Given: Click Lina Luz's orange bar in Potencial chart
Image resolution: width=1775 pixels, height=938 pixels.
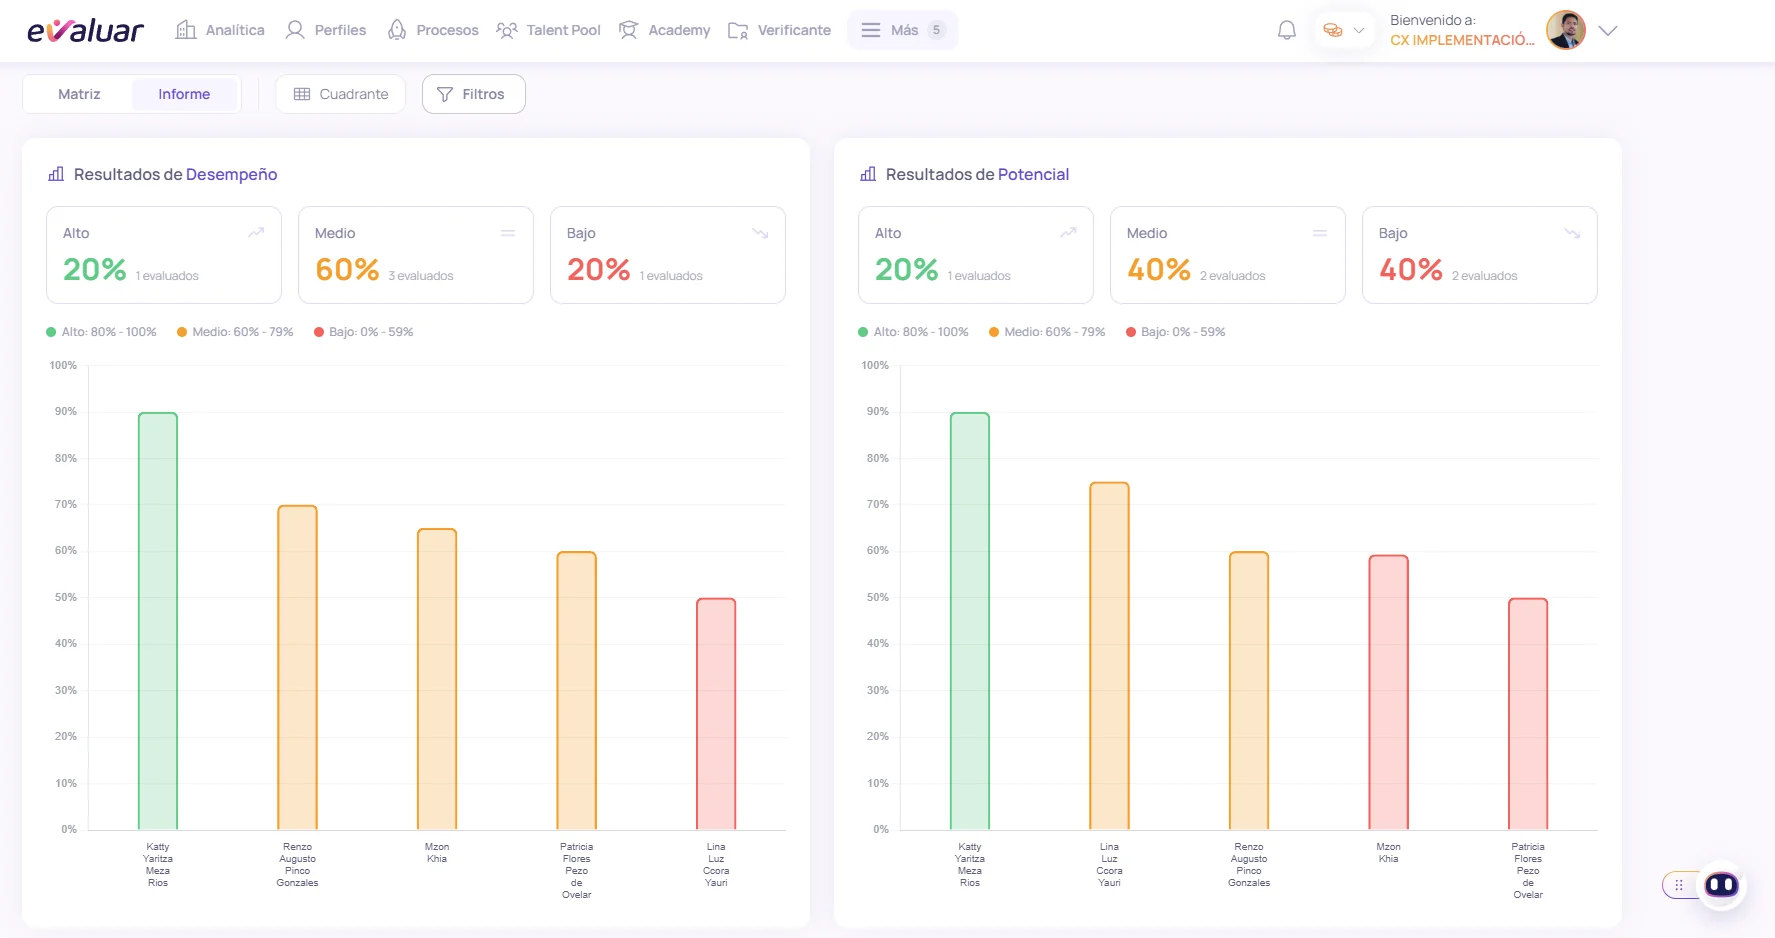Looking at the screenshot, I should [1109, 656].
